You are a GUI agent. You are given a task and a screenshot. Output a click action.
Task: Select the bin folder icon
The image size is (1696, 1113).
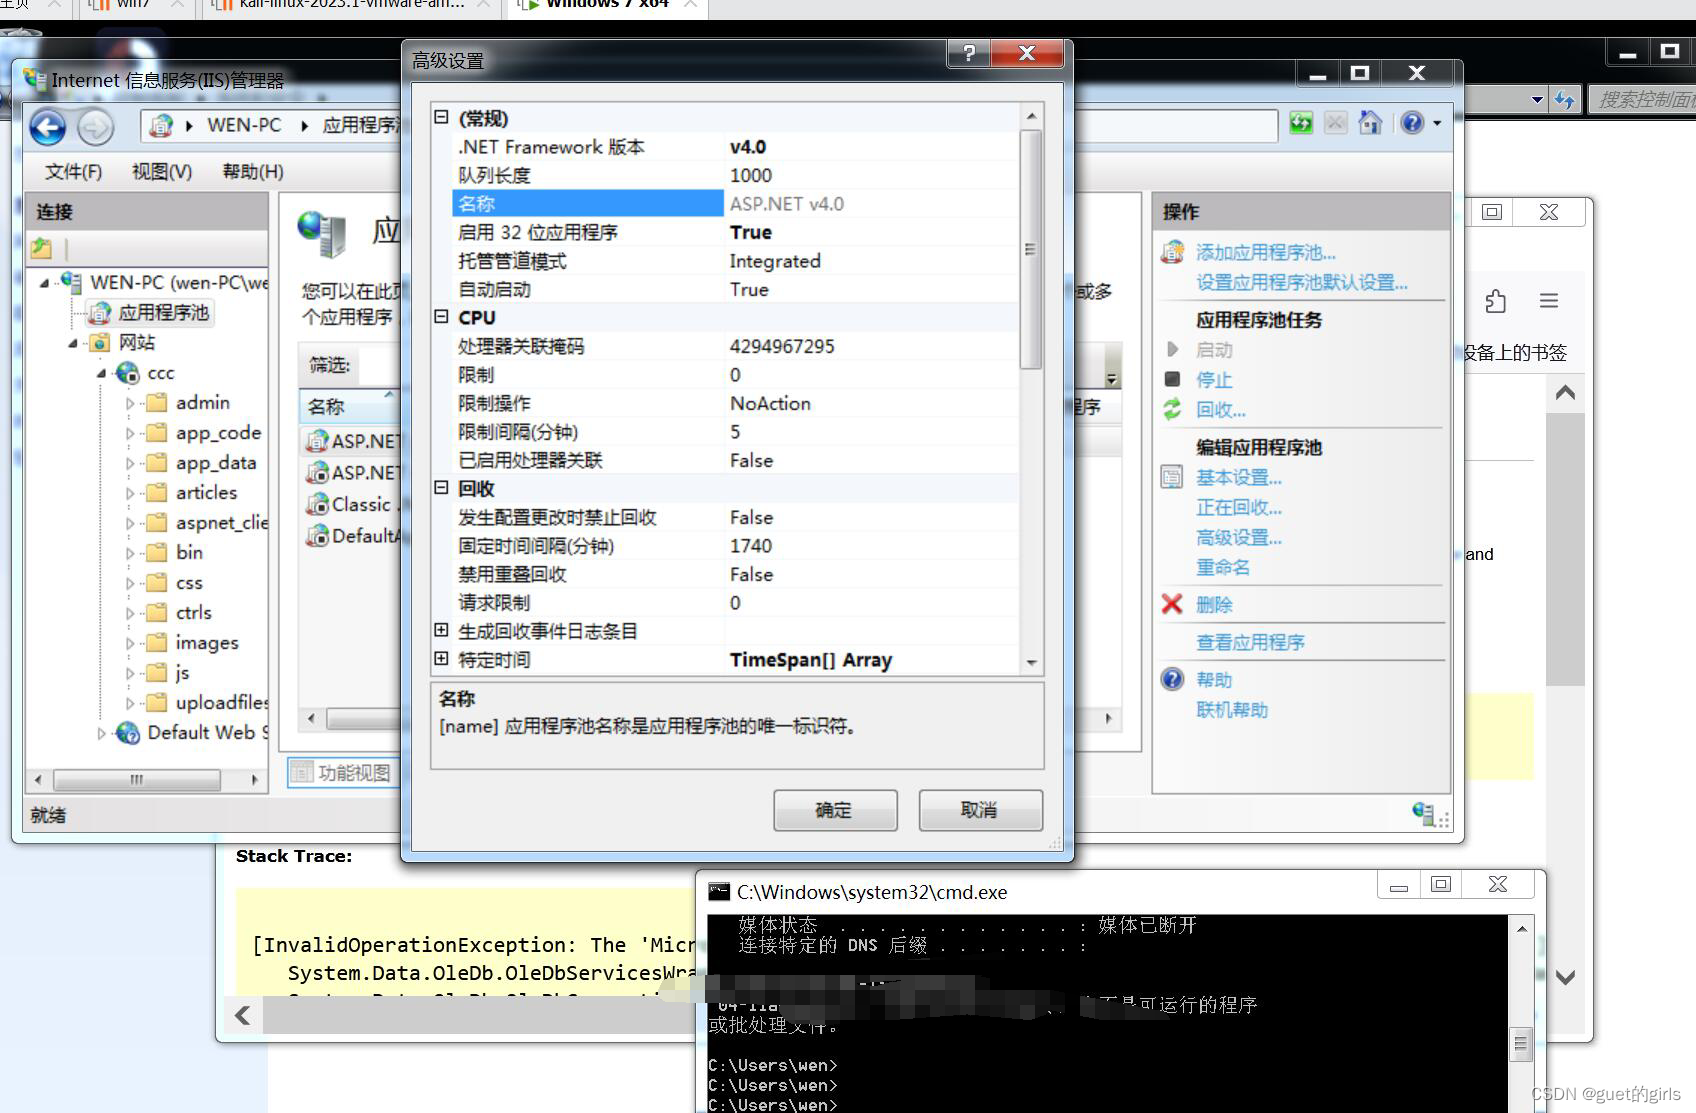(157, 553)
